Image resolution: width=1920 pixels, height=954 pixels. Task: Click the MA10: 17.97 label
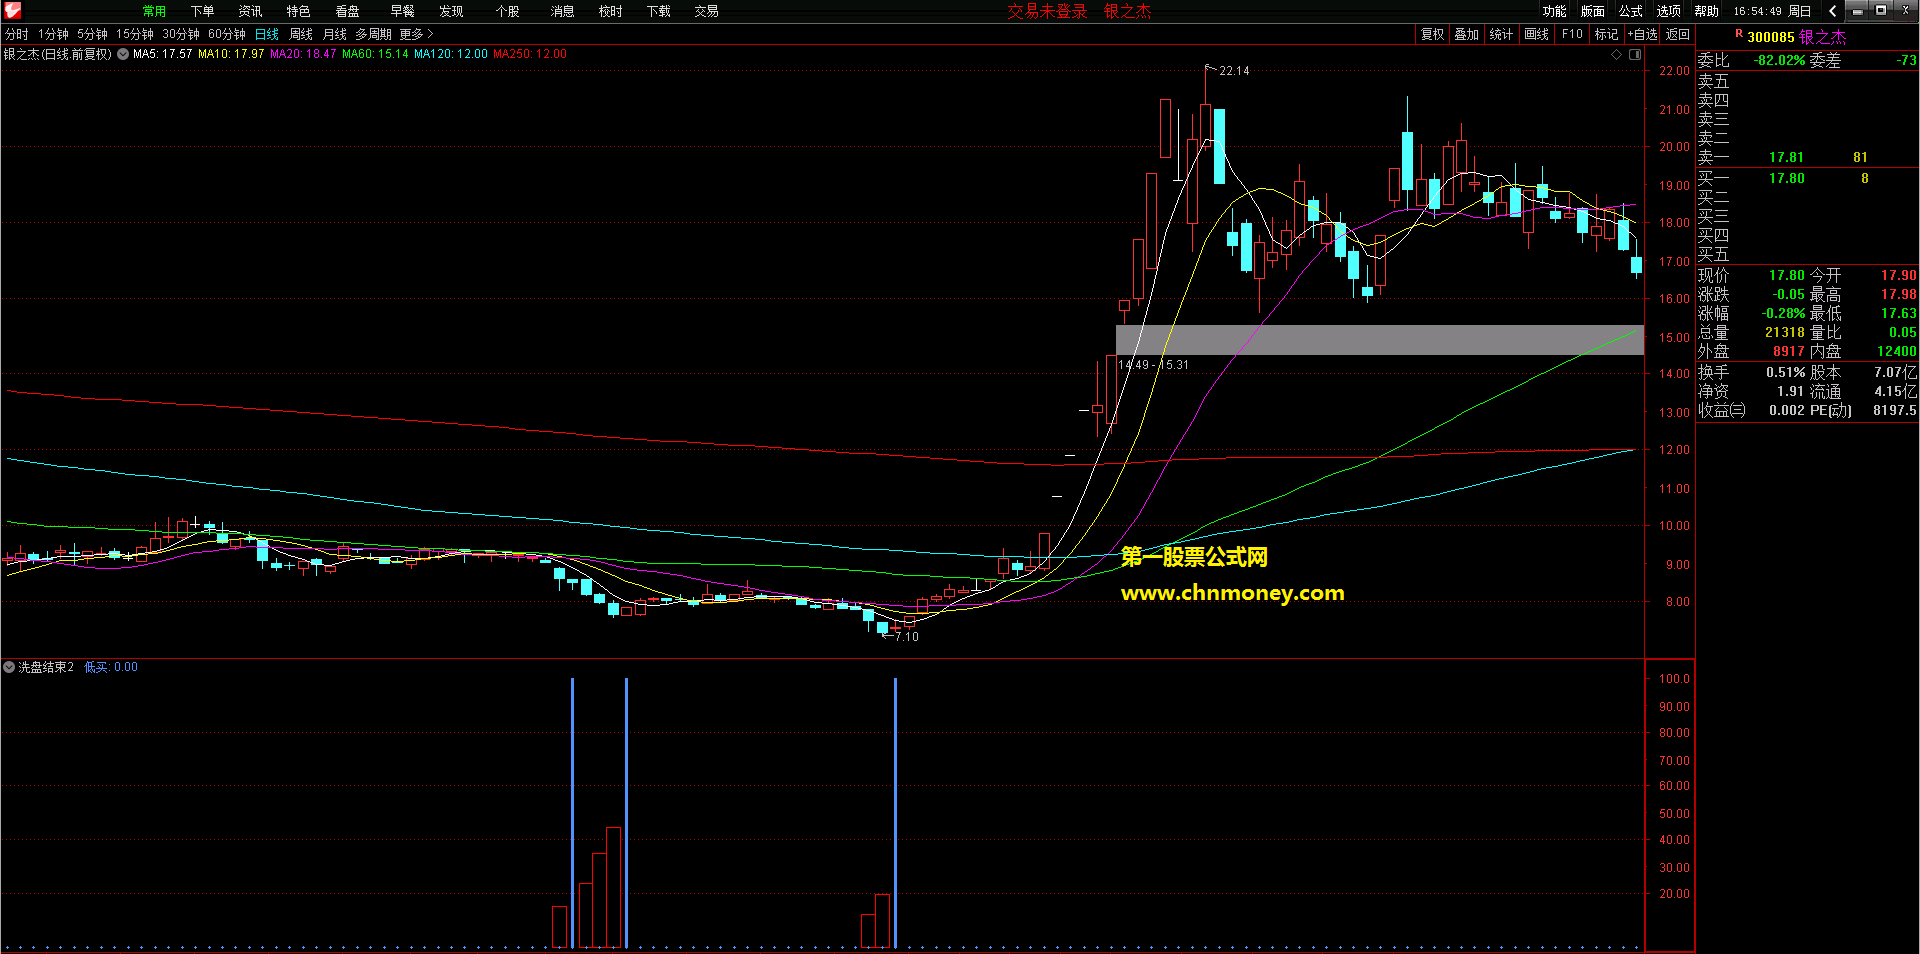231,54
